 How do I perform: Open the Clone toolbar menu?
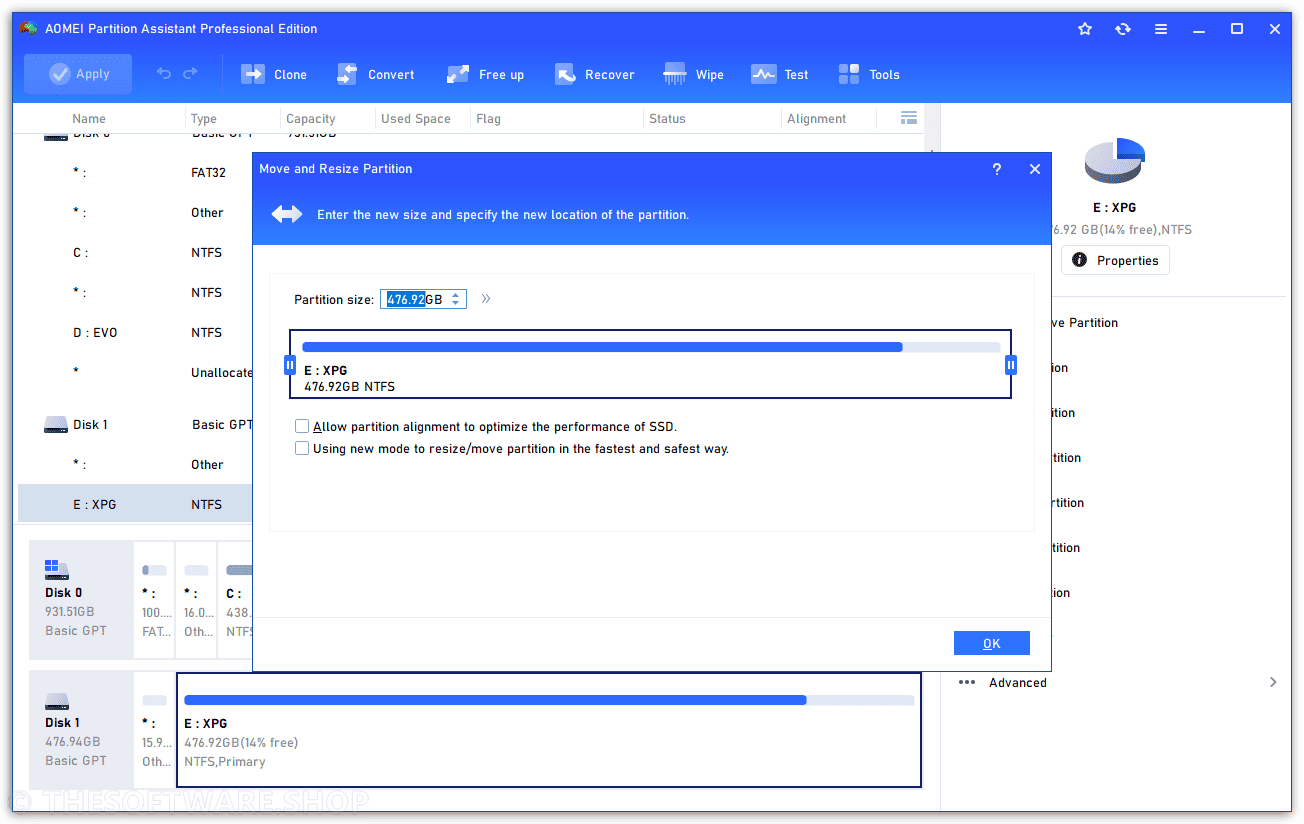tap(274, 74)
